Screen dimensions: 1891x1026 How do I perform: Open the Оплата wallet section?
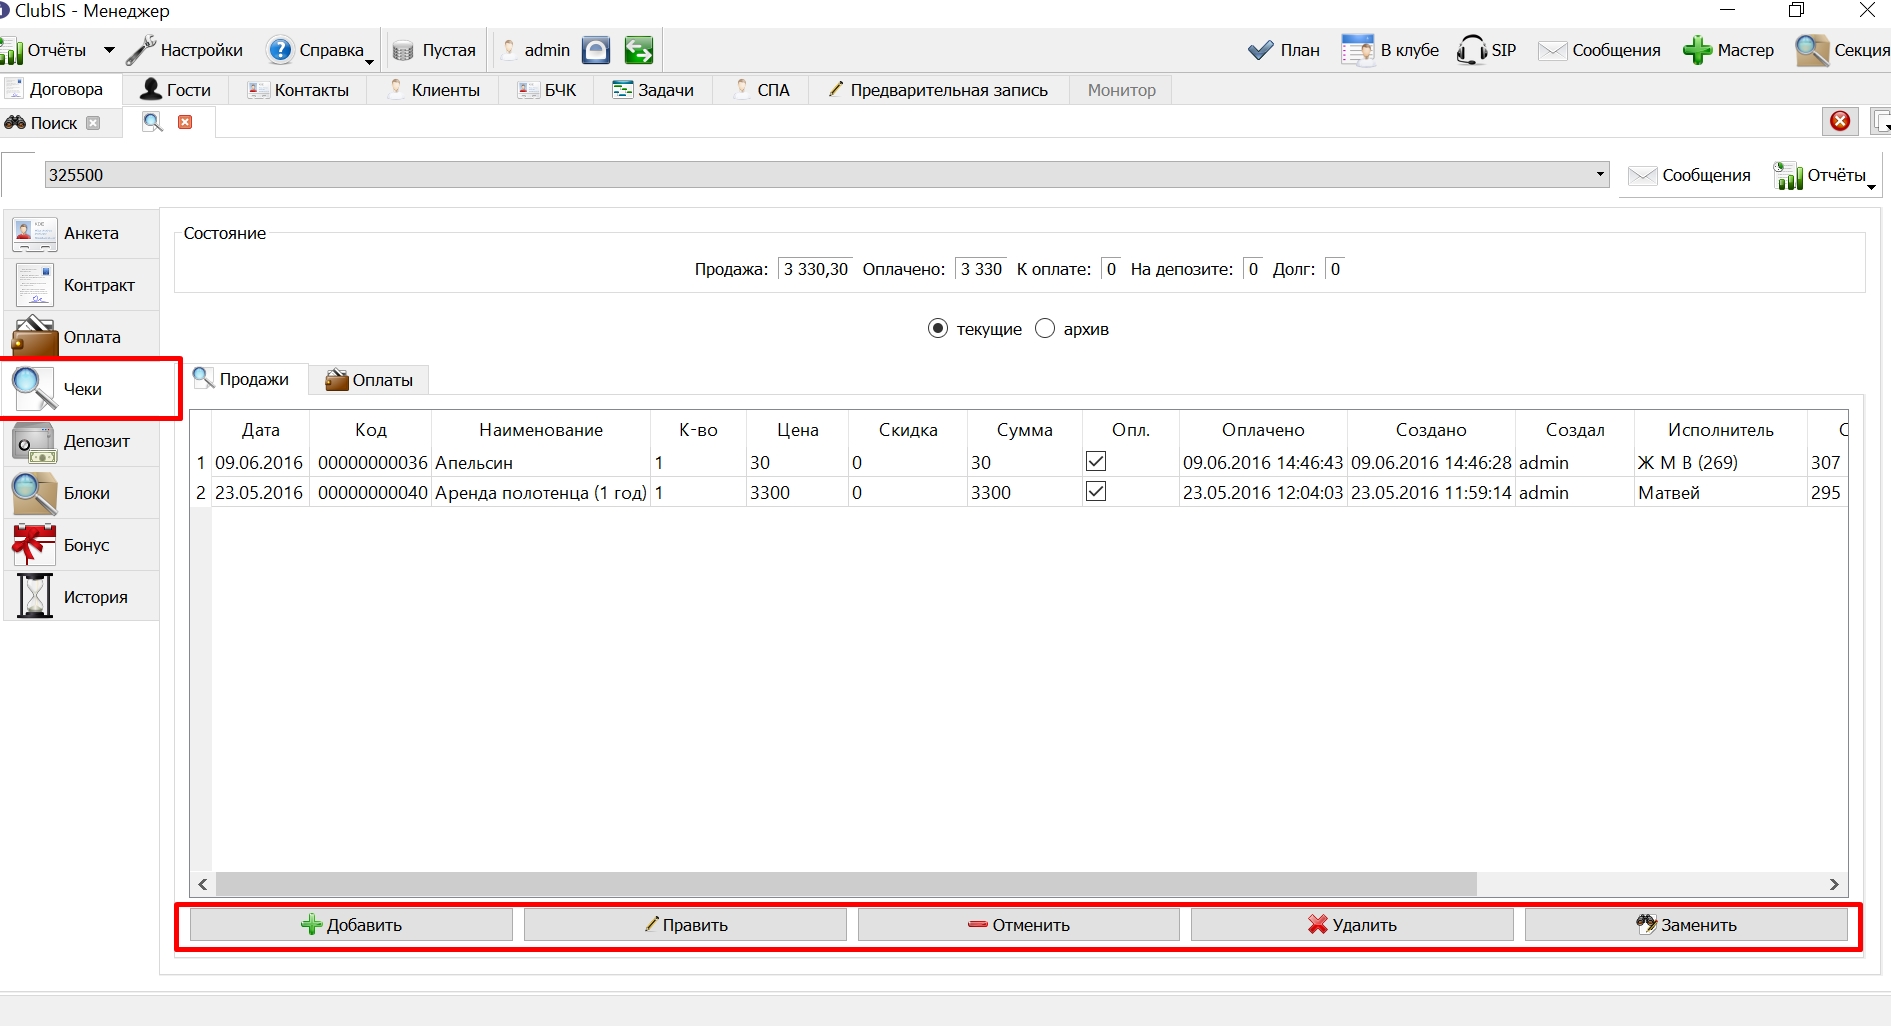tap(82, 337)
